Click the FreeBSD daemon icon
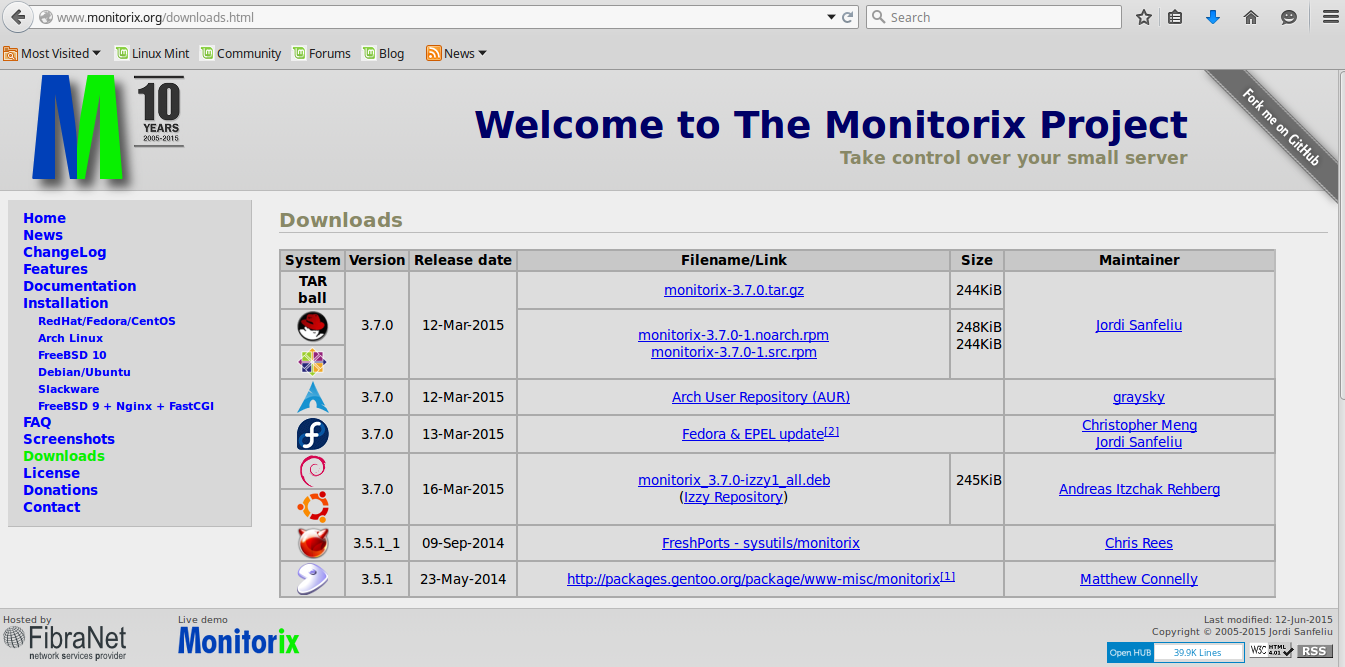The width and height of the screenshot is (1345, 667). tap(312, 543)
